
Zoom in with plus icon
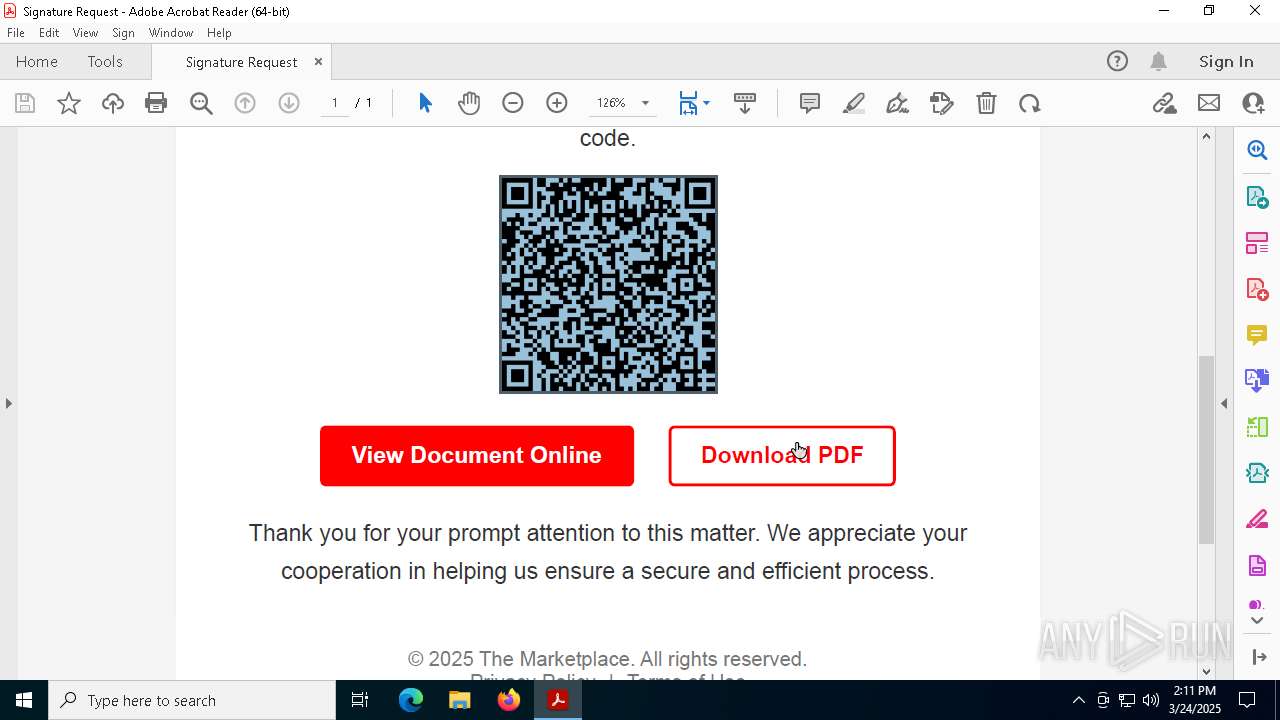click(557, 103)
